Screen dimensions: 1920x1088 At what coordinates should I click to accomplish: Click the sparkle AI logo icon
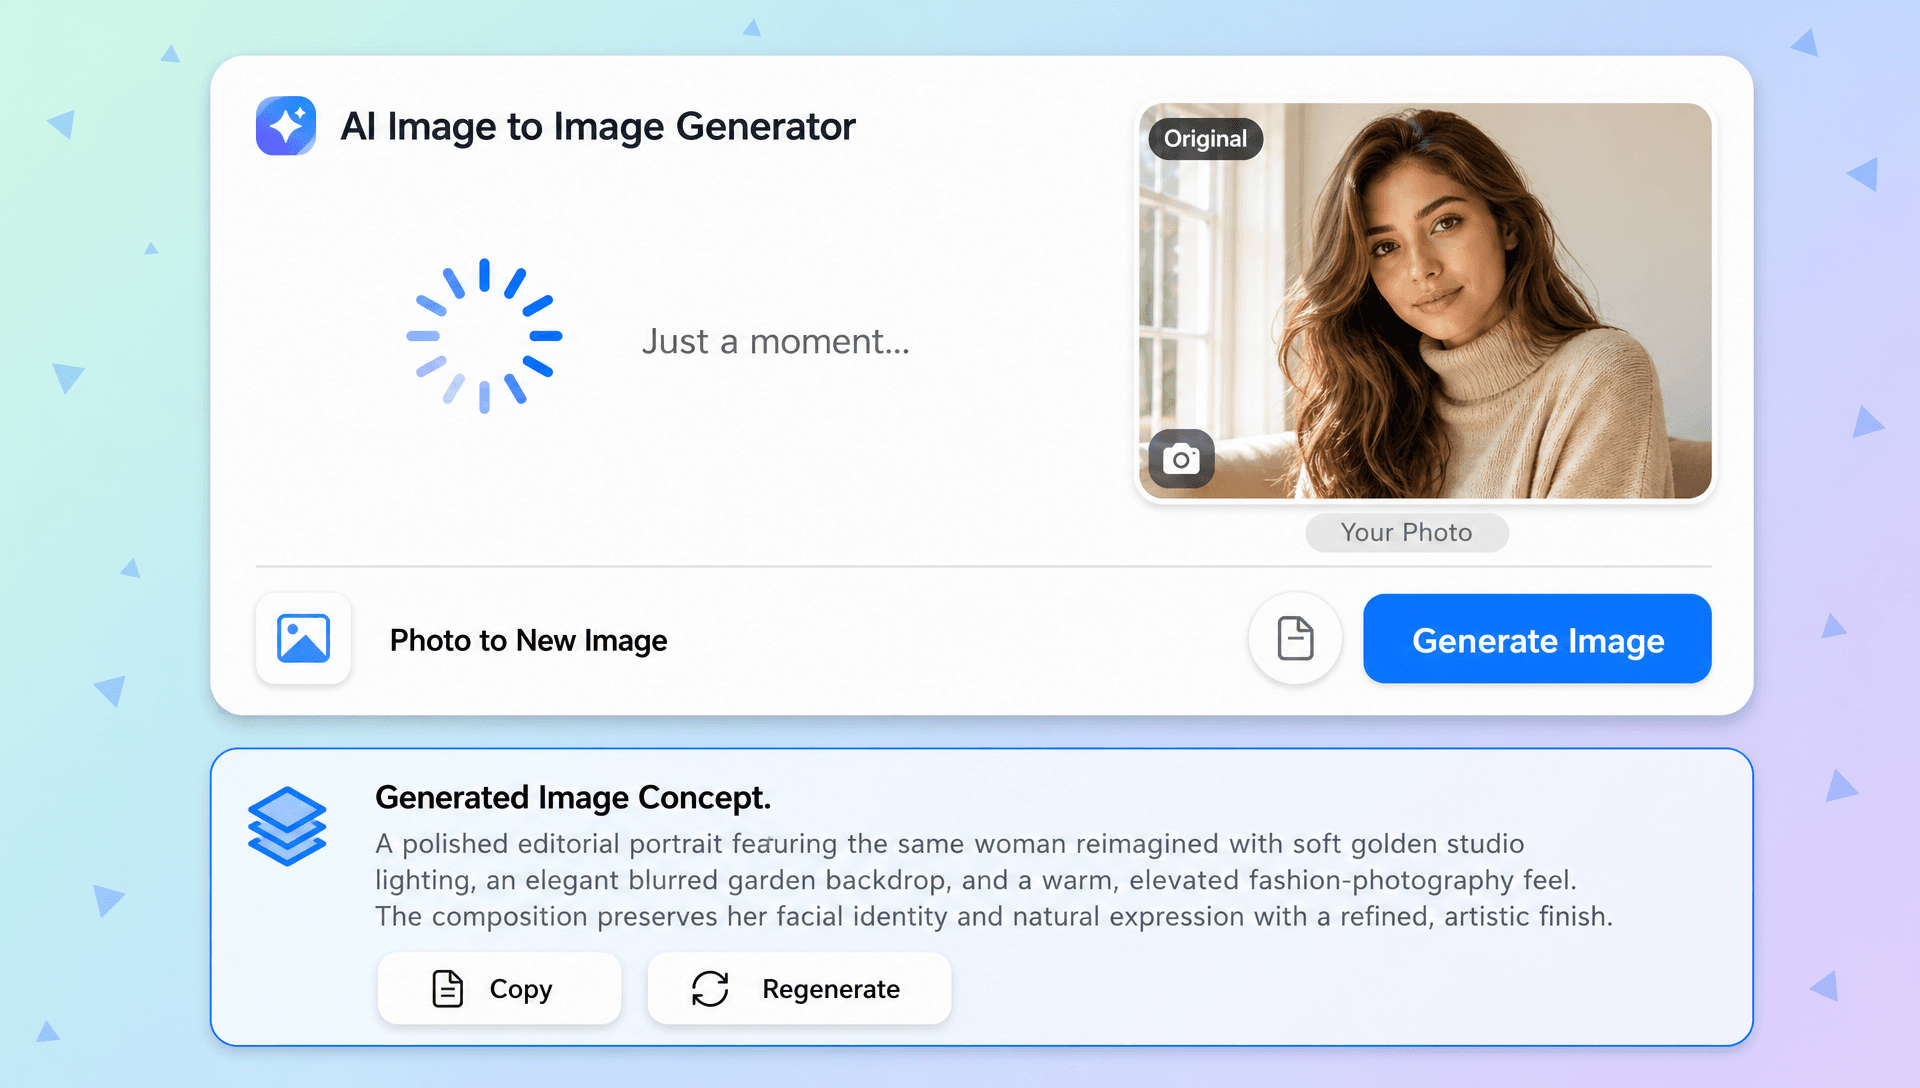pos(286,126)
